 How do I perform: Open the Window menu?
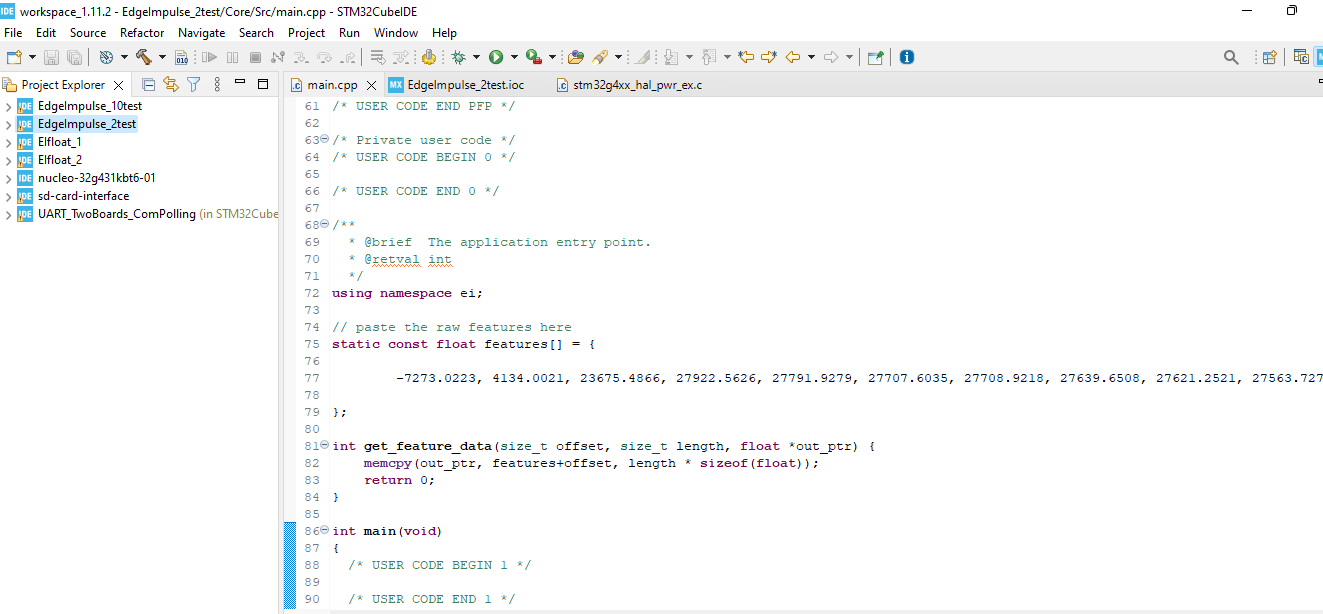396,33
